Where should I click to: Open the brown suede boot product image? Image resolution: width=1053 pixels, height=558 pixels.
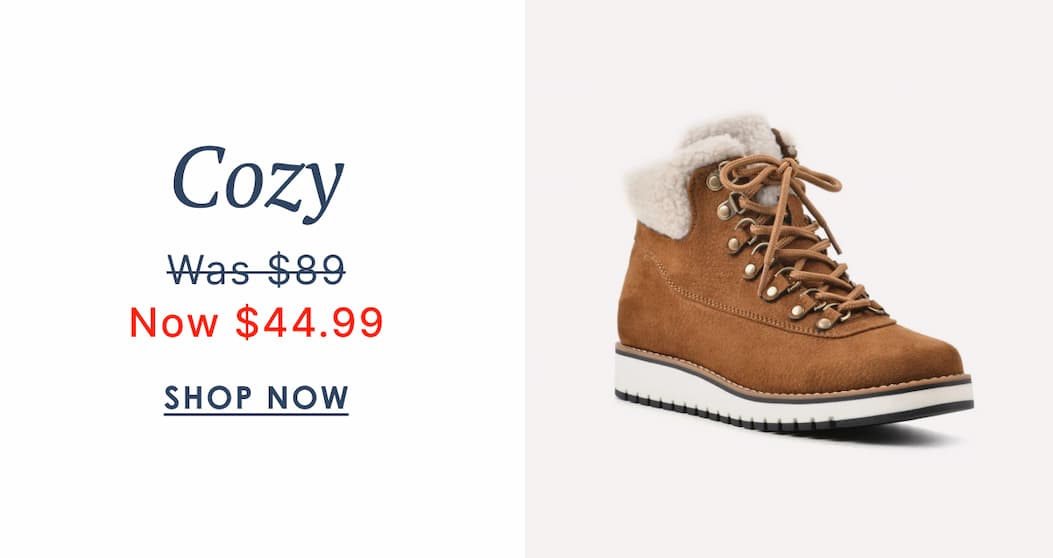(x=794, y=275)
